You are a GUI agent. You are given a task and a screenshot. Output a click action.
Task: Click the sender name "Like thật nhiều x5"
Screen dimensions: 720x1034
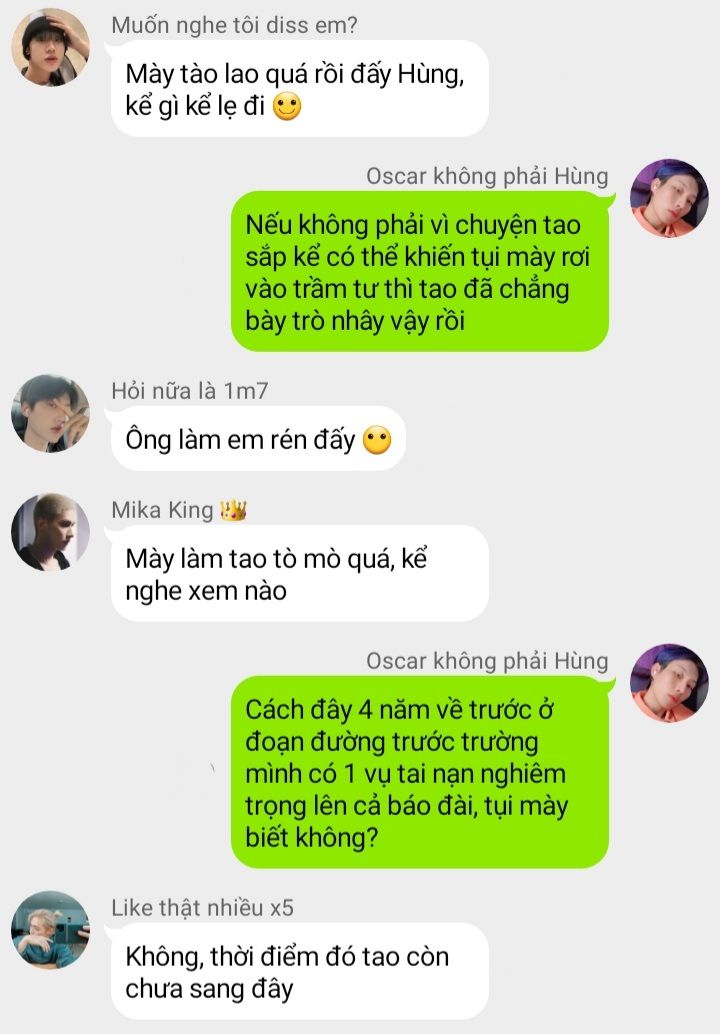click(202, 908)
